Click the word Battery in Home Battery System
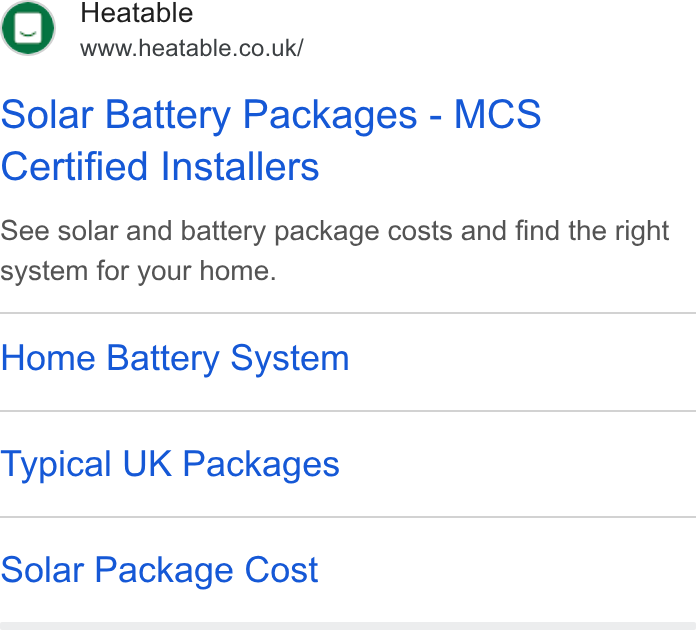This screenshot has width=696, height=630. (x=163, y=359)
